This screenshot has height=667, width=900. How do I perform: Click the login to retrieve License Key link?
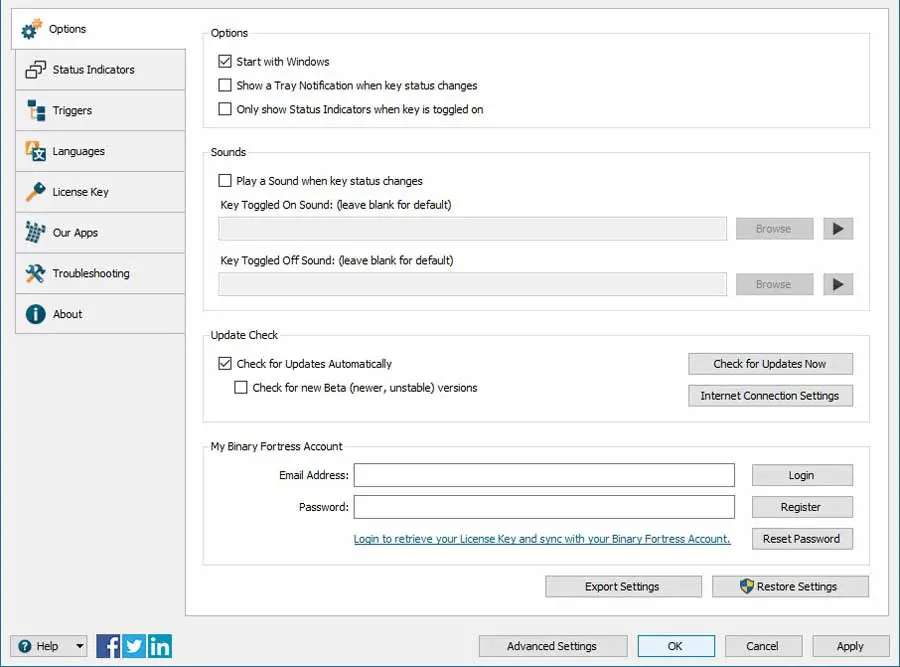click(x=542, y=539)
